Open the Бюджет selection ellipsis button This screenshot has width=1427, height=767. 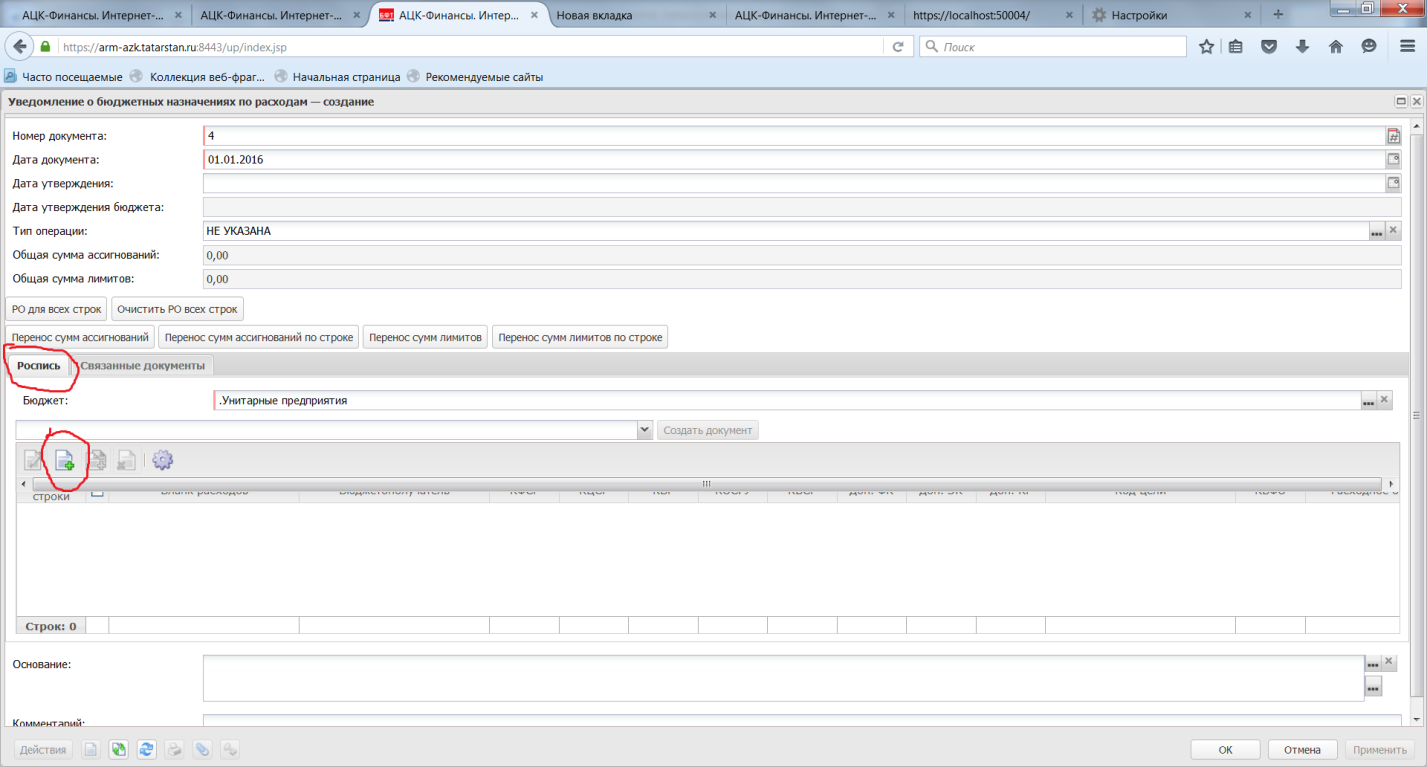[x=1368, y=401]
